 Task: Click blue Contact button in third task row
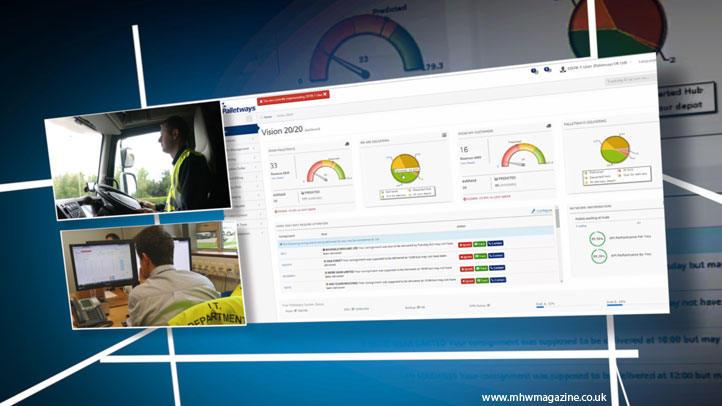tap(497, 267)
